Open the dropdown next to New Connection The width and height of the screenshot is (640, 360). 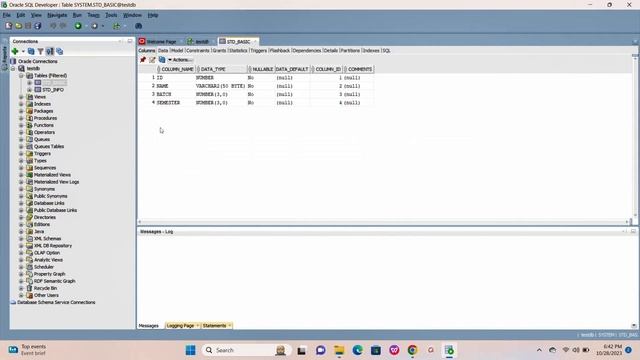(23, 51)
